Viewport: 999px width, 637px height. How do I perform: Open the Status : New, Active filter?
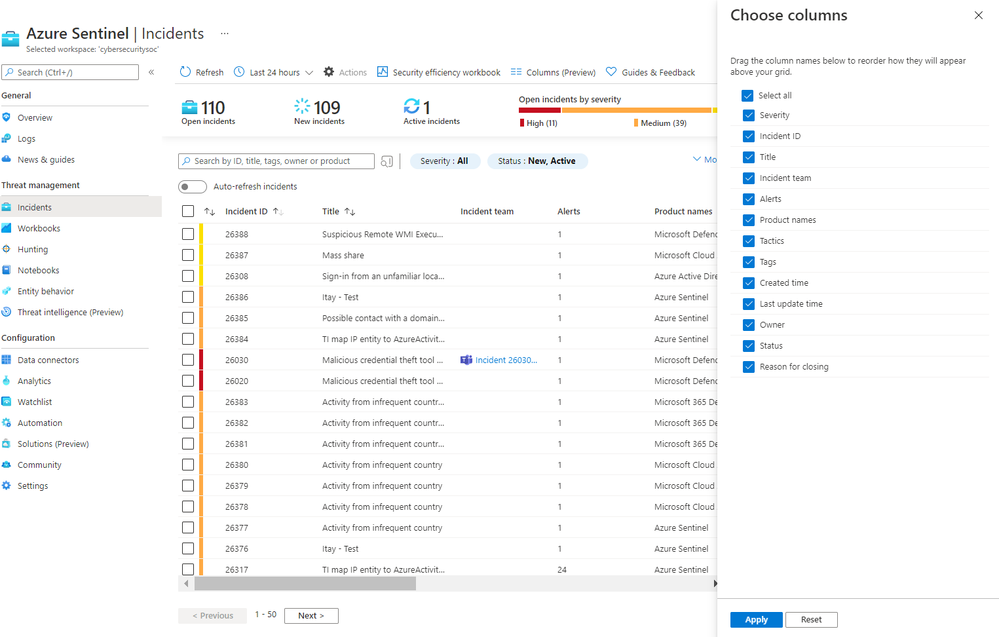tap(536, 161)
